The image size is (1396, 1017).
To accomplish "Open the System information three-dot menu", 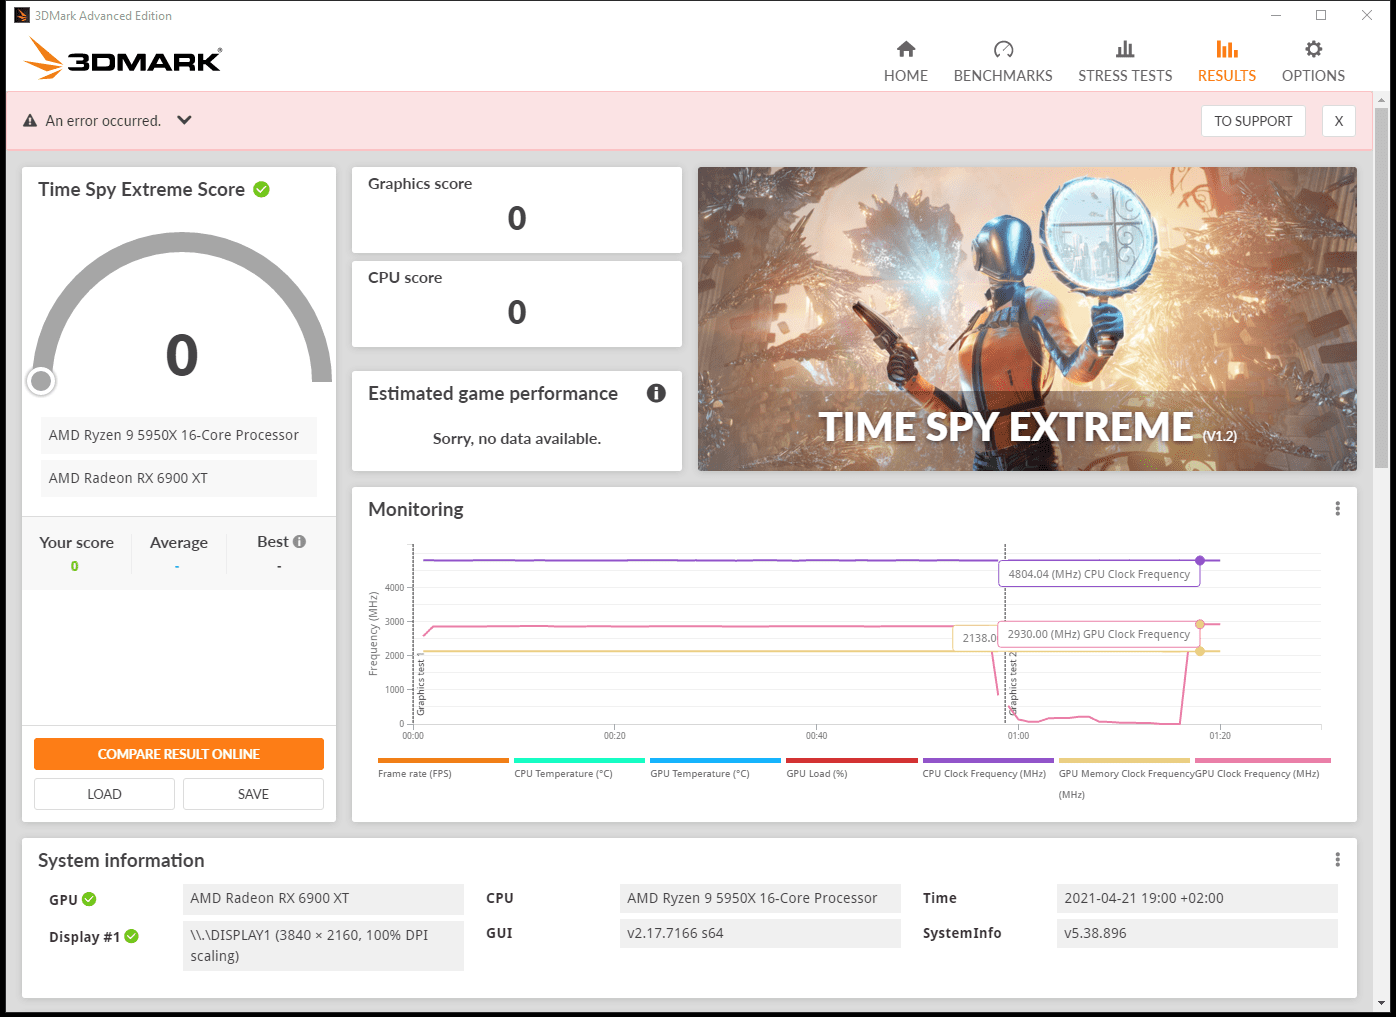I will click(x=1337, y=860).
